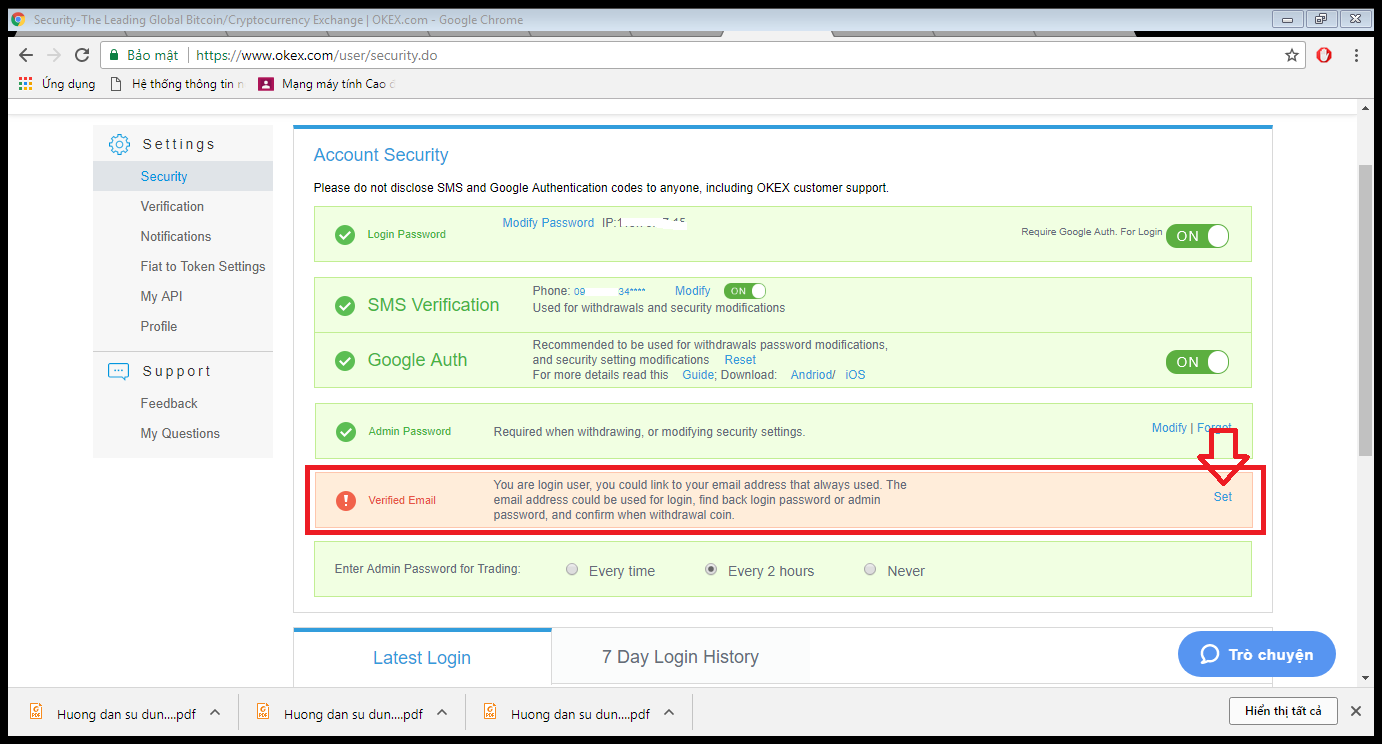Screen dimensions: 1382x744
Task: Click Set link for Verified Email
Action: [1222, 497]
